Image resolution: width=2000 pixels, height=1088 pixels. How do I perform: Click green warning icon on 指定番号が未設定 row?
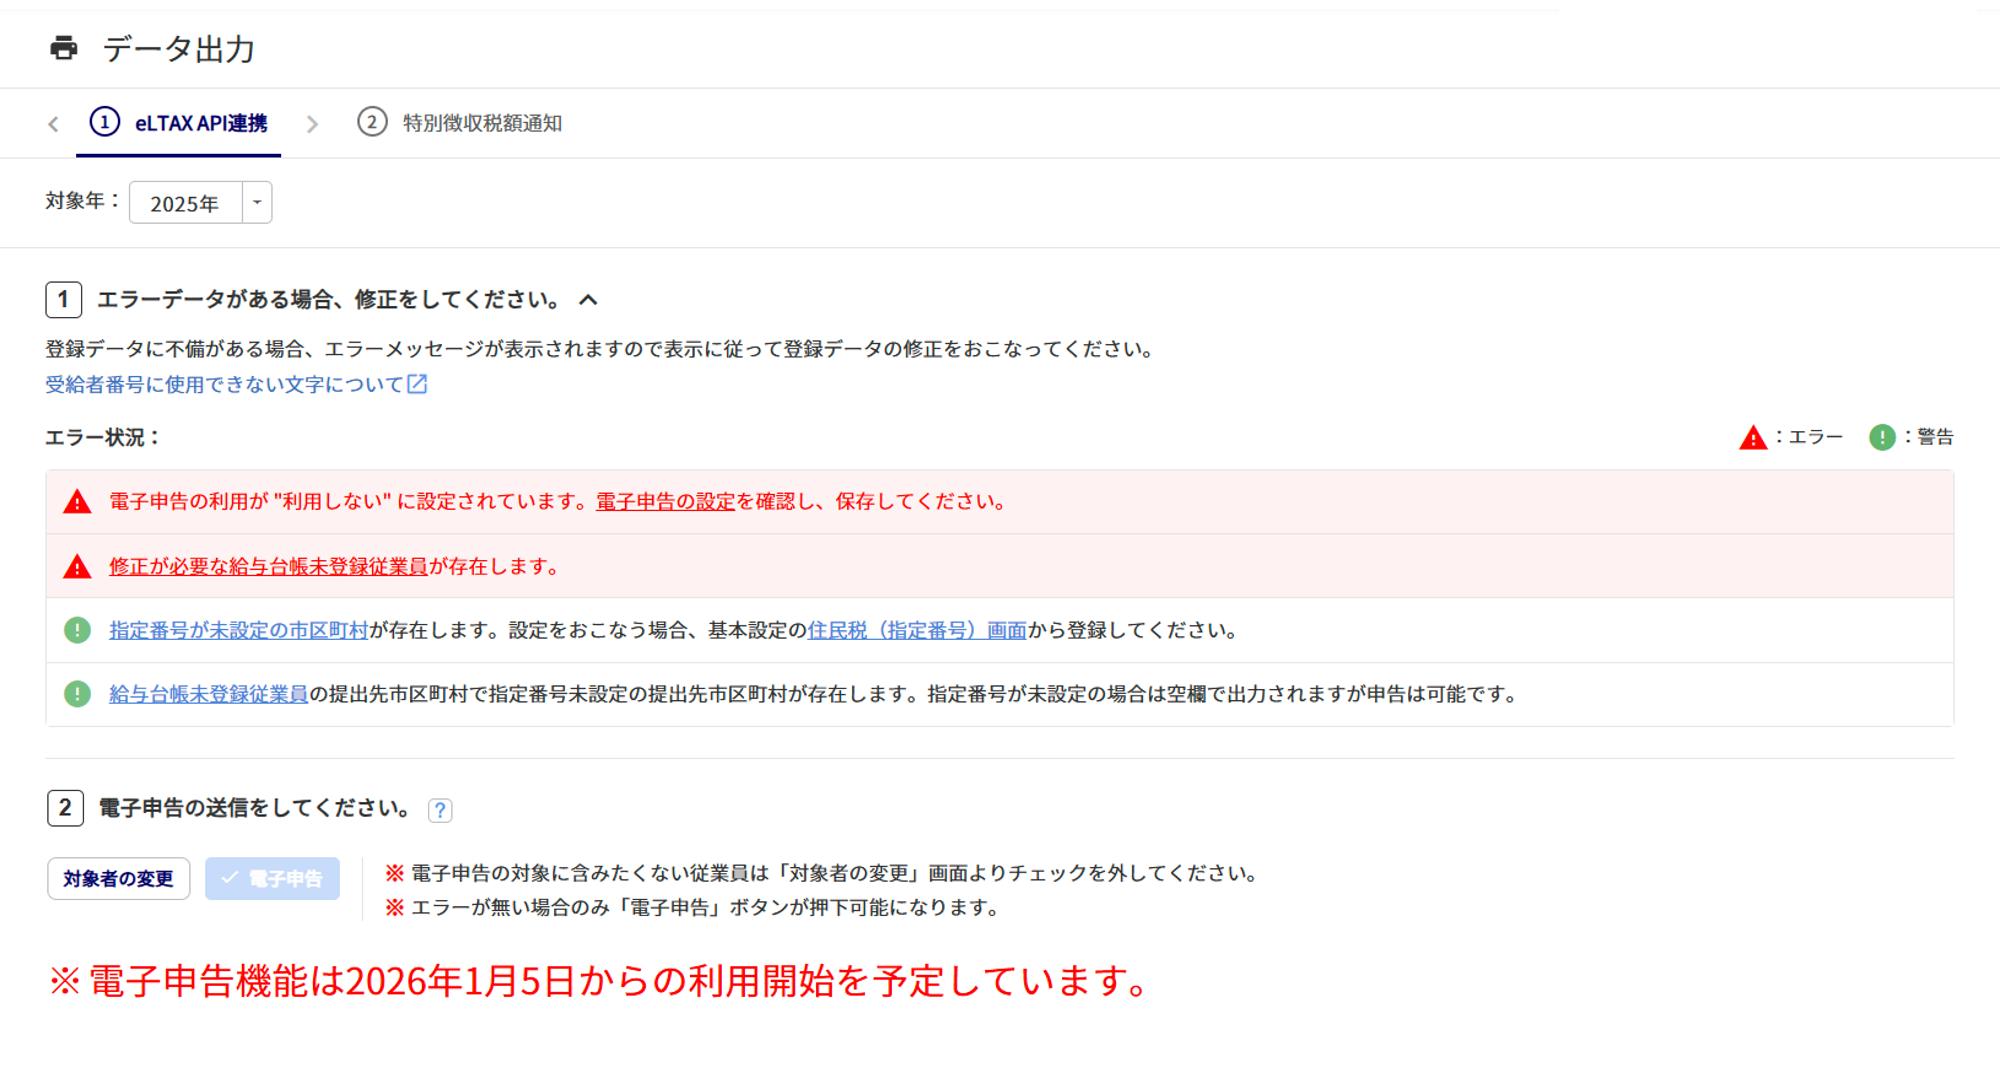click(x=77, y=630)
